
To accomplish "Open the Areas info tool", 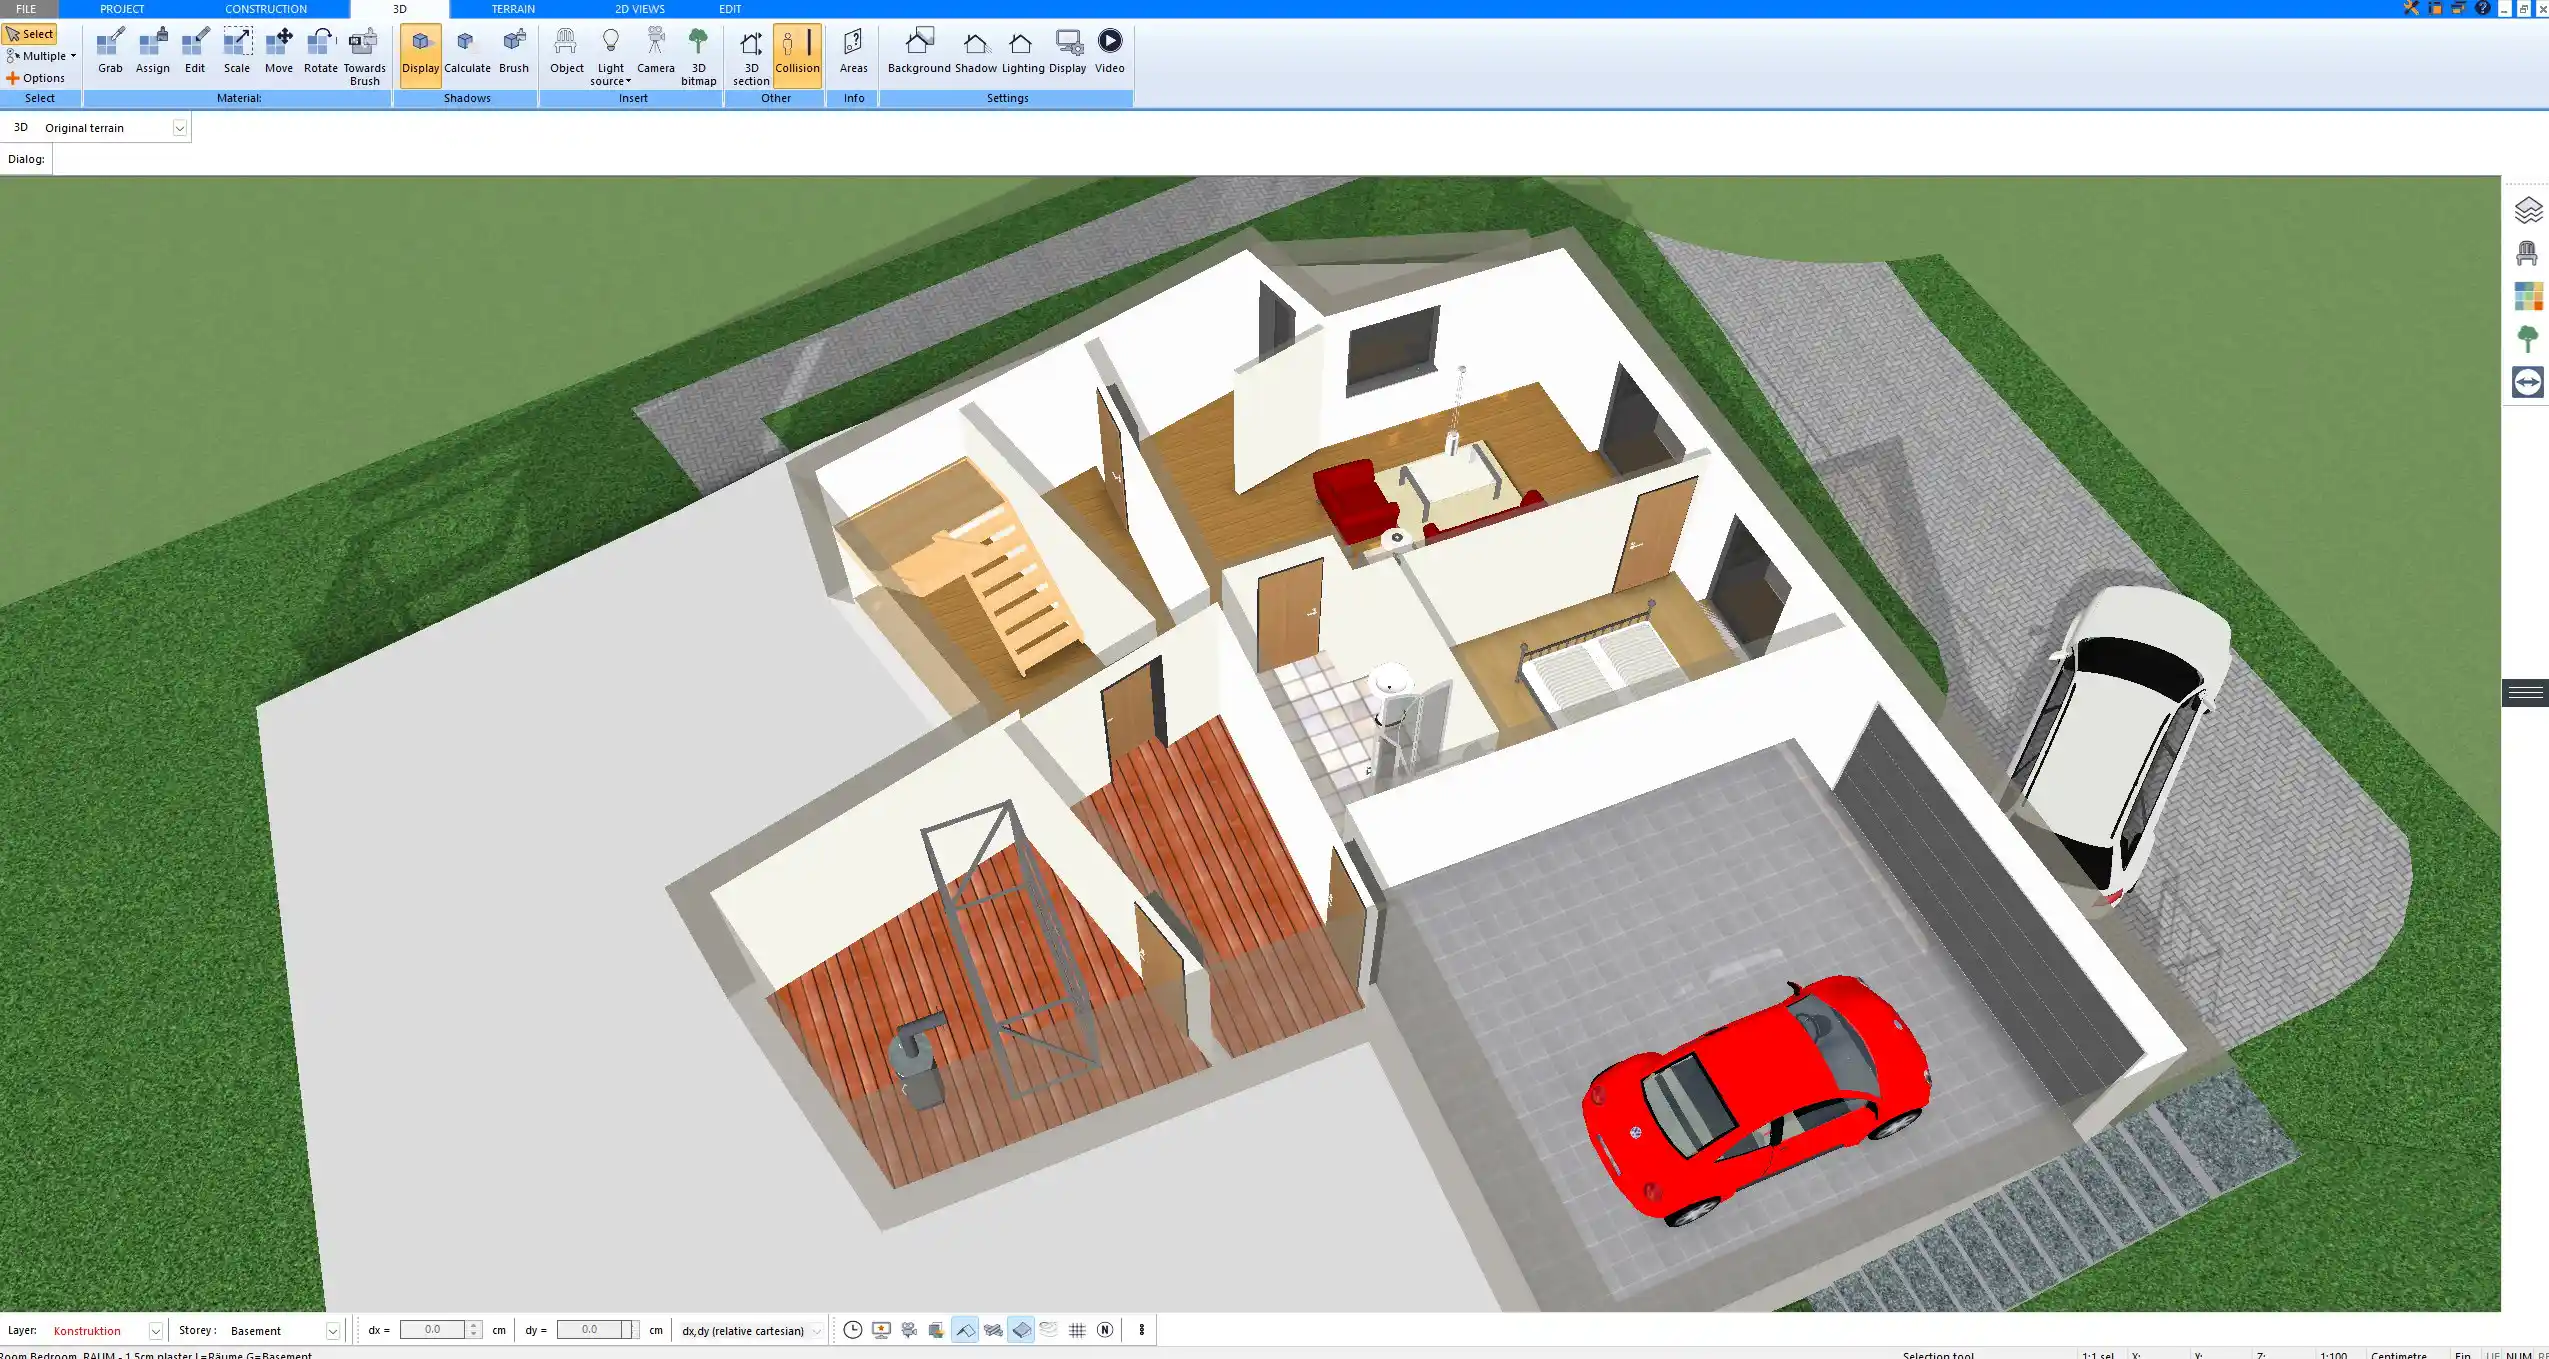I will pos(853,52).
